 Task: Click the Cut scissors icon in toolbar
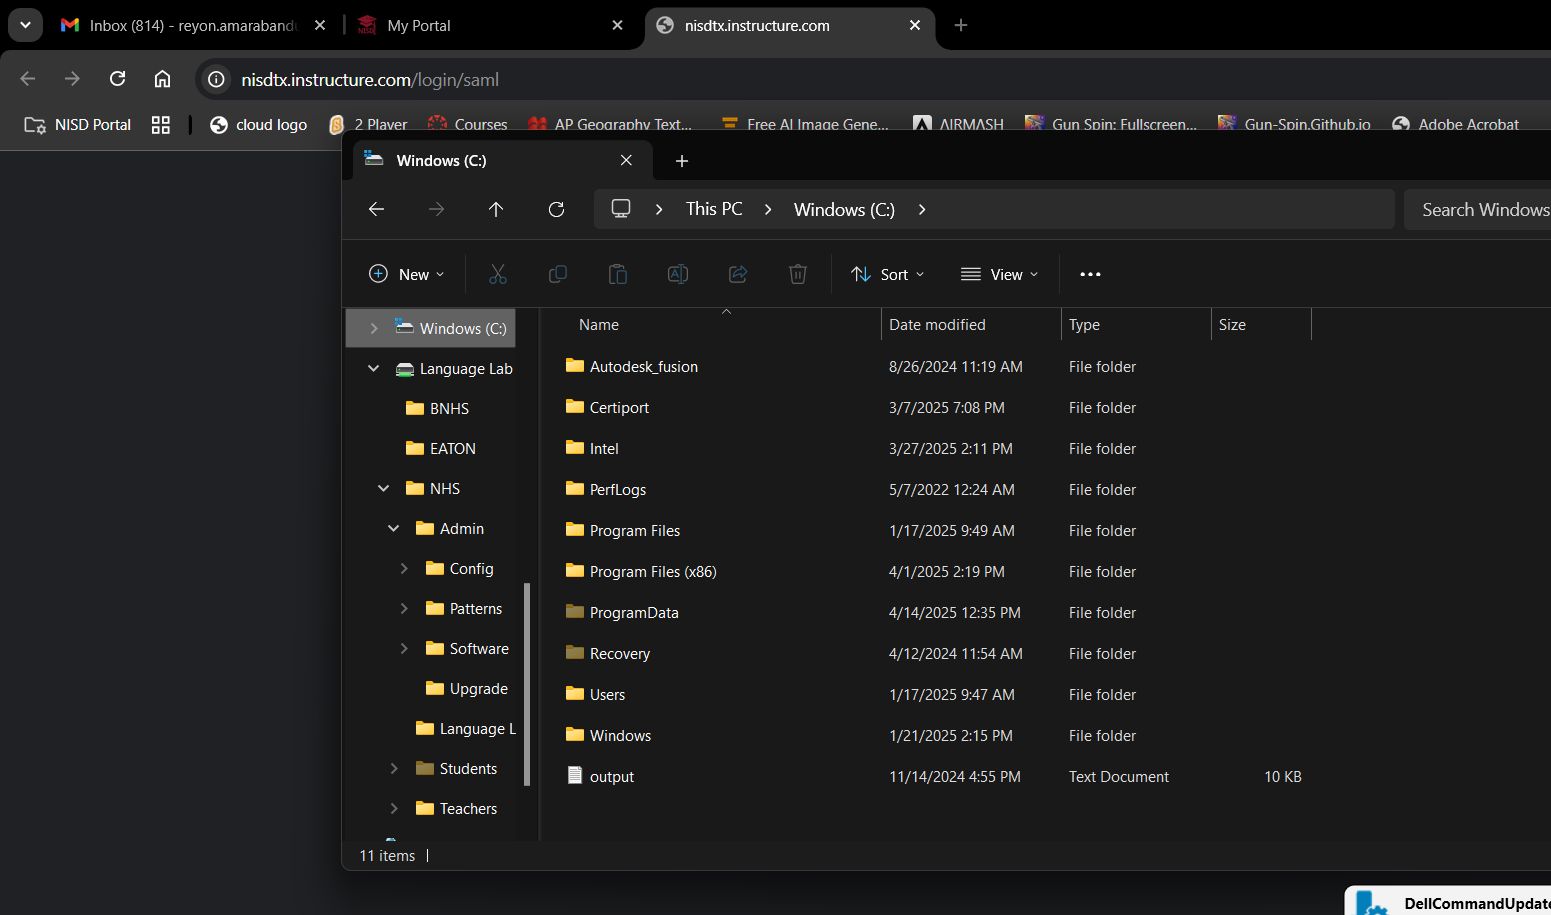pyautogui.click(x=498, y=274)
